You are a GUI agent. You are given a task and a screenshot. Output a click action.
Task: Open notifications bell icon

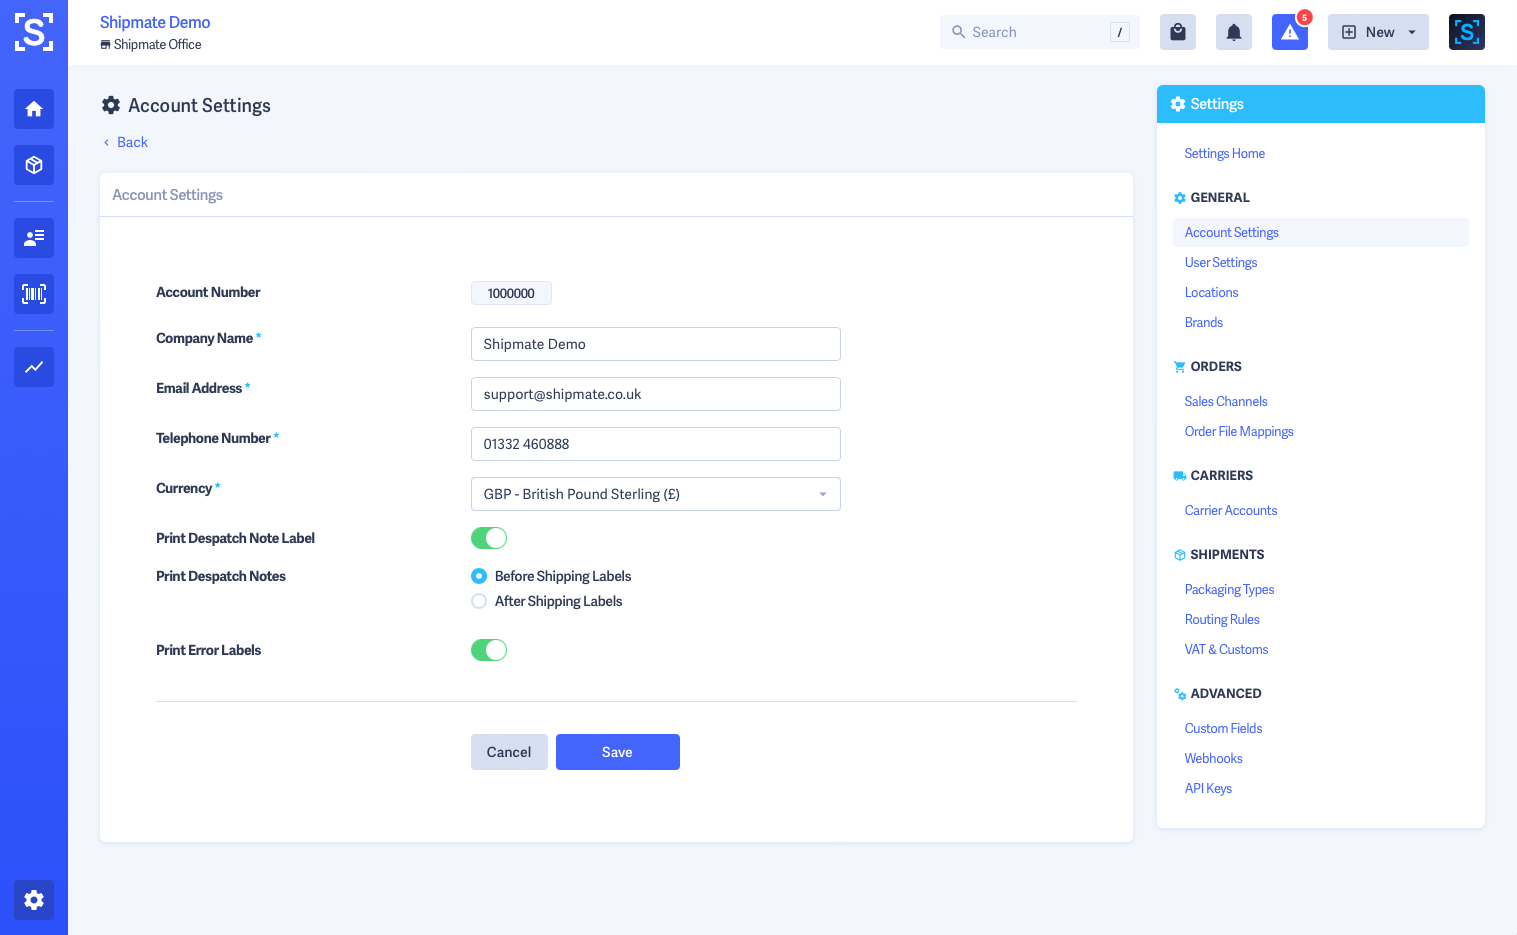(1234, 32)
